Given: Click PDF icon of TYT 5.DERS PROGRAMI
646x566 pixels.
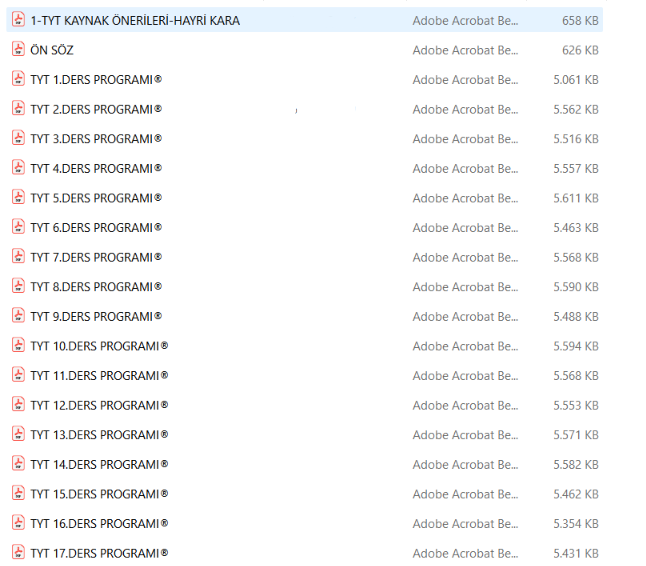Looking at the screenshot, I should (x=18, y=197).
